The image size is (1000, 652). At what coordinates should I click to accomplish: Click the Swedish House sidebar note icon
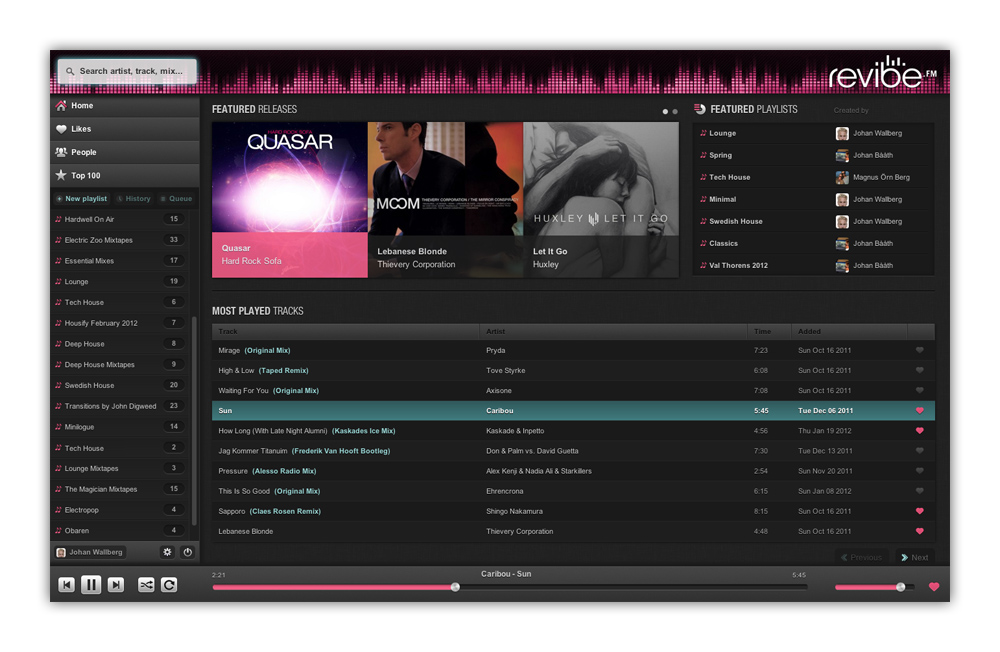(x=58, y=385)
